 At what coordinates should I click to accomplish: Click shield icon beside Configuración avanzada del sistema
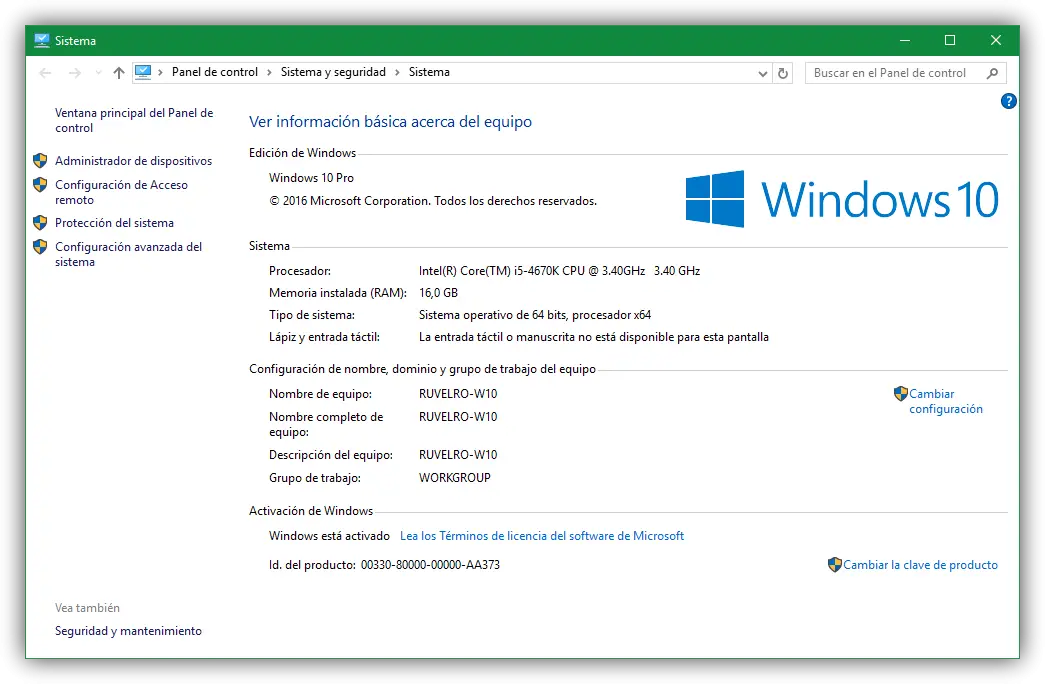click(x=40, y=247)
